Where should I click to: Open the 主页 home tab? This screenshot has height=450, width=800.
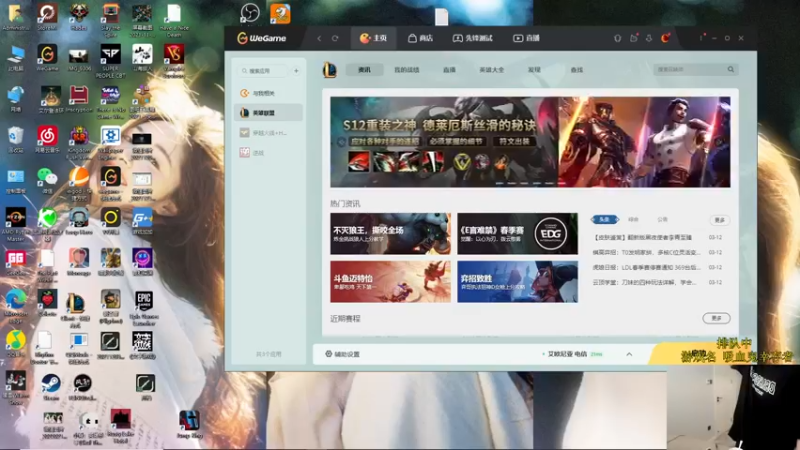373,38
